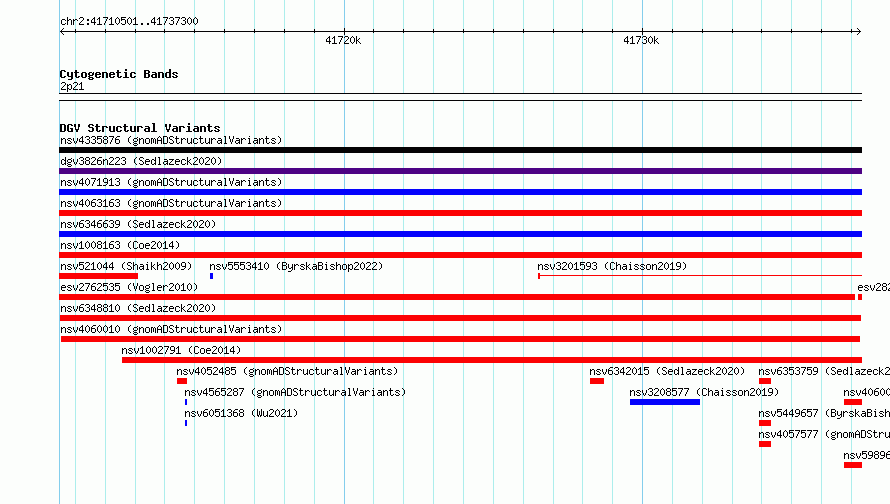
Task: Click the 41730k ruler tick label
Action: pyautogui.click(x=641, y=40)
